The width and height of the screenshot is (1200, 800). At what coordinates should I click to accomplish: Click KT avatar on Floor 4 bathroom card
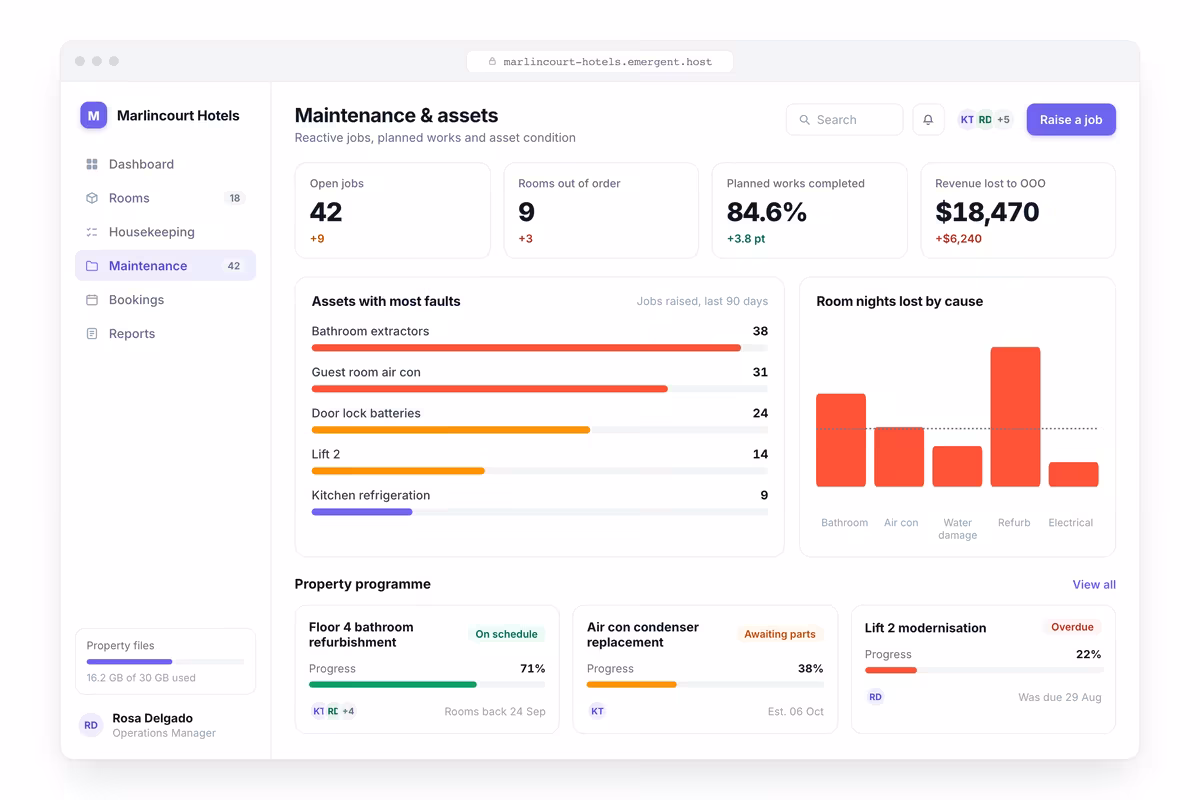click(x=318, y=711)
